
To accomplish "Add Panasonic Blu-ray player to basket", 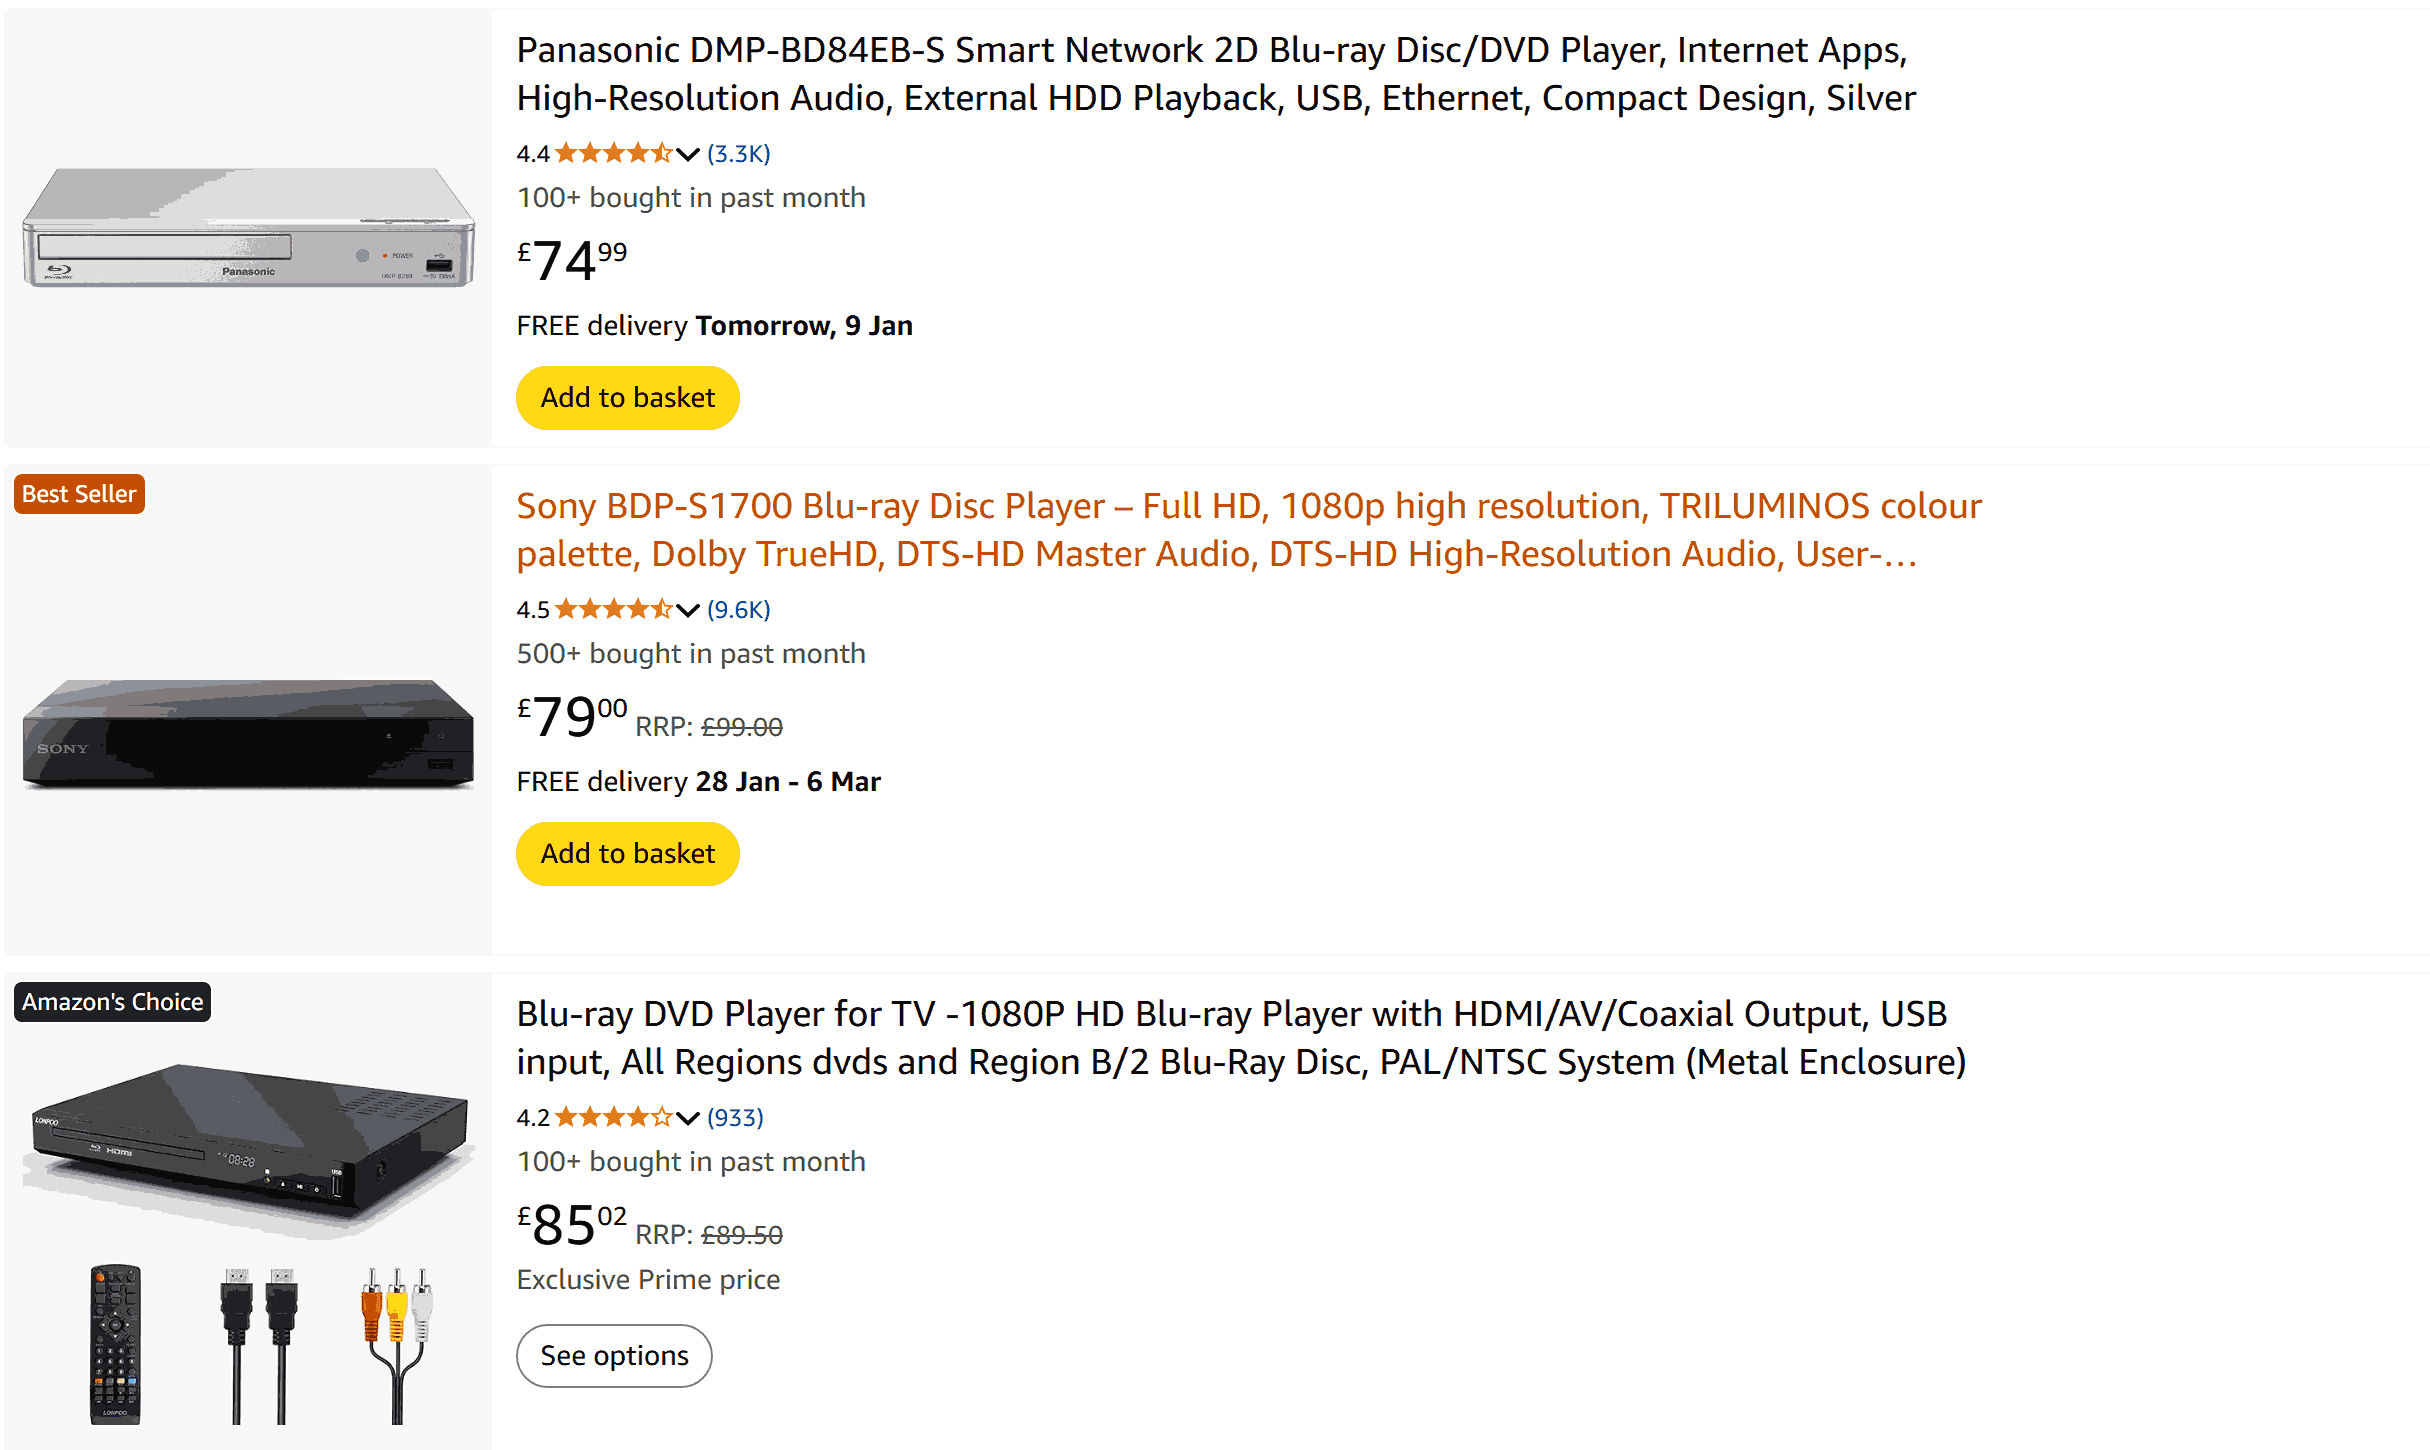I will click(x=627, y=398).
